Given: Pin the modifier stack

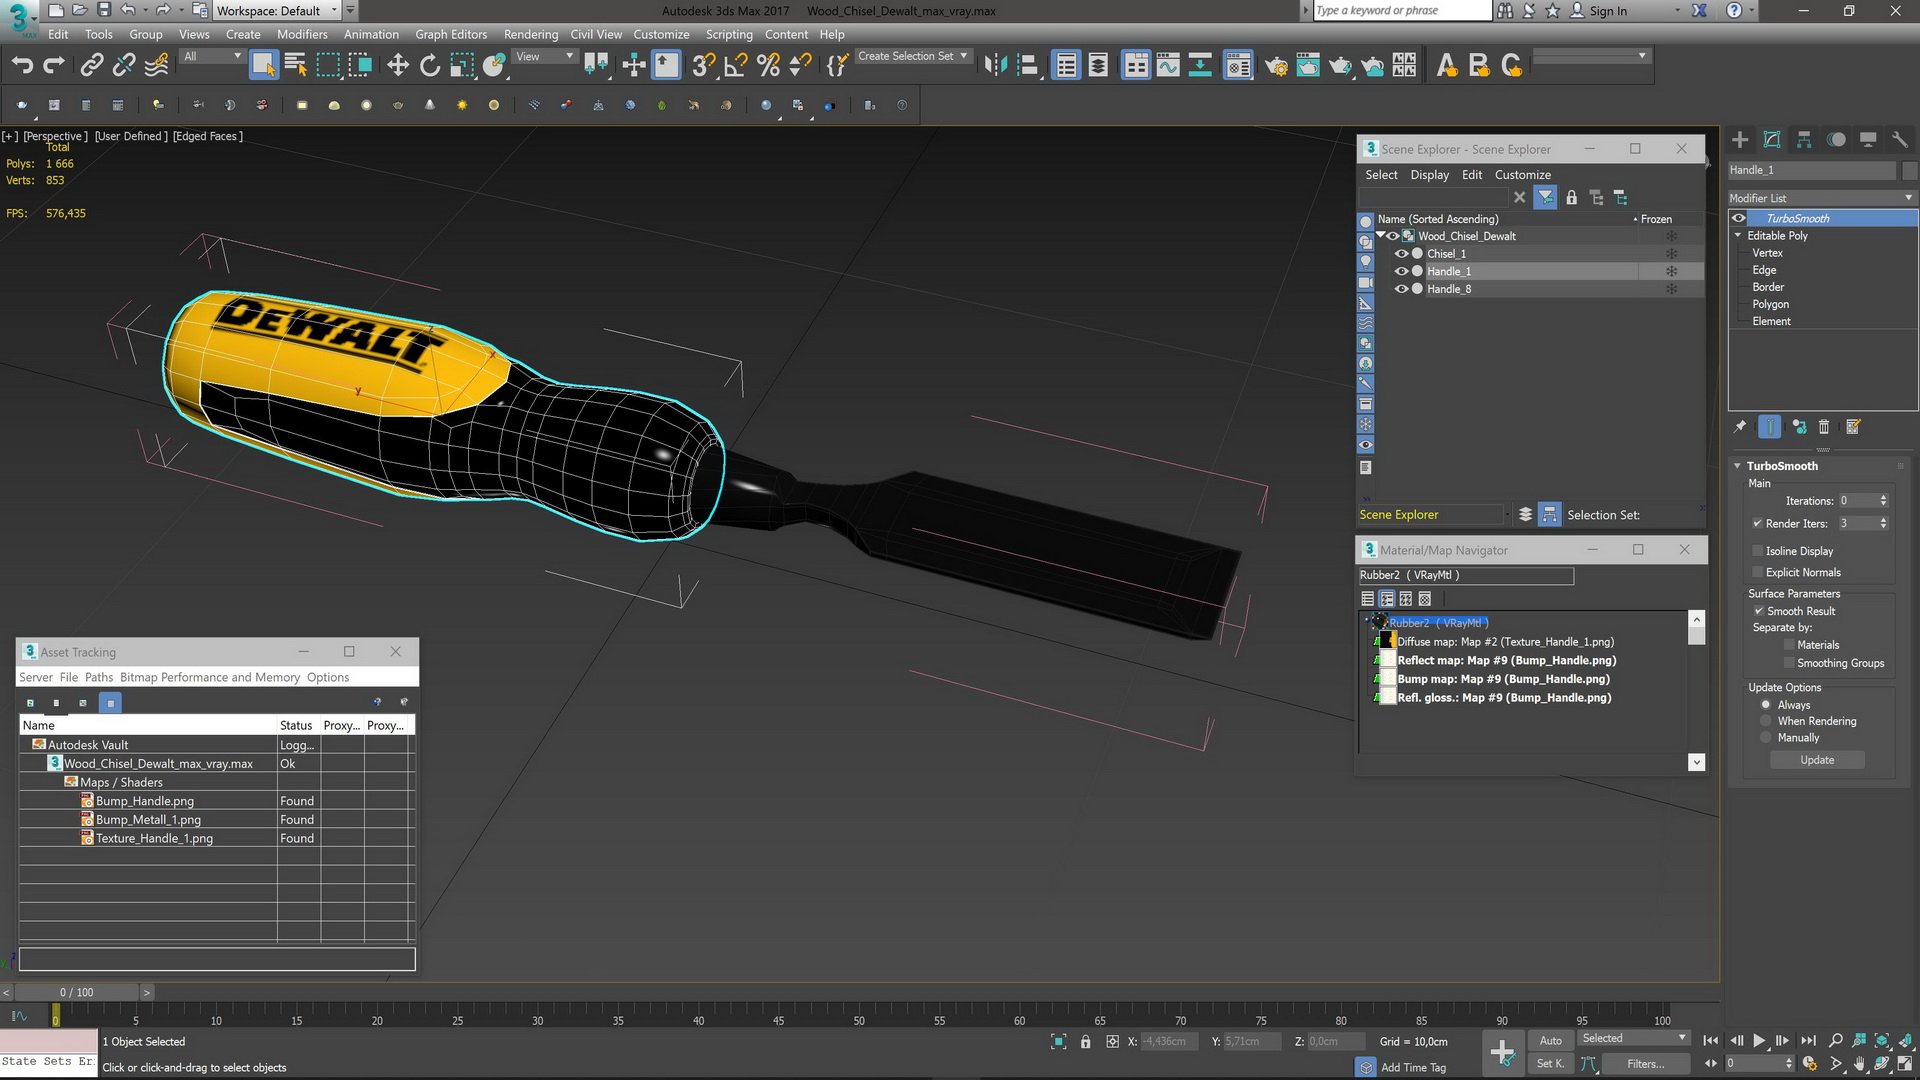Looking at the screenshot, I should tap(1740, 427).
